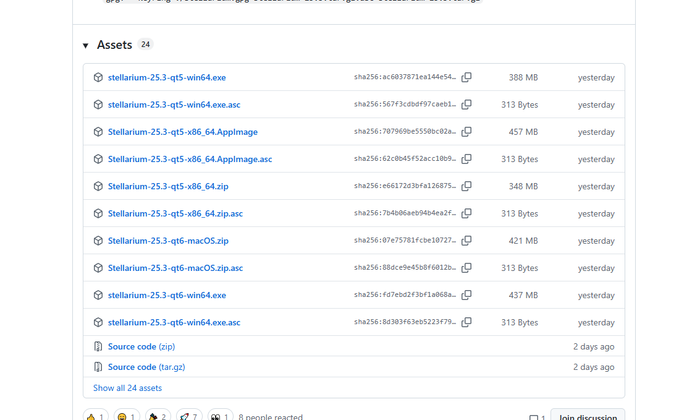
Task: Download stellarium-25.3-qt6-win64.exe
Action: pos(167,295)
